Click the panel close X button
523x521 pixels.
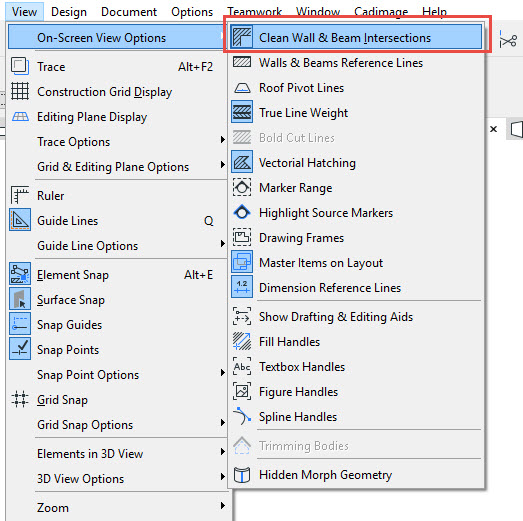(494, 129)
